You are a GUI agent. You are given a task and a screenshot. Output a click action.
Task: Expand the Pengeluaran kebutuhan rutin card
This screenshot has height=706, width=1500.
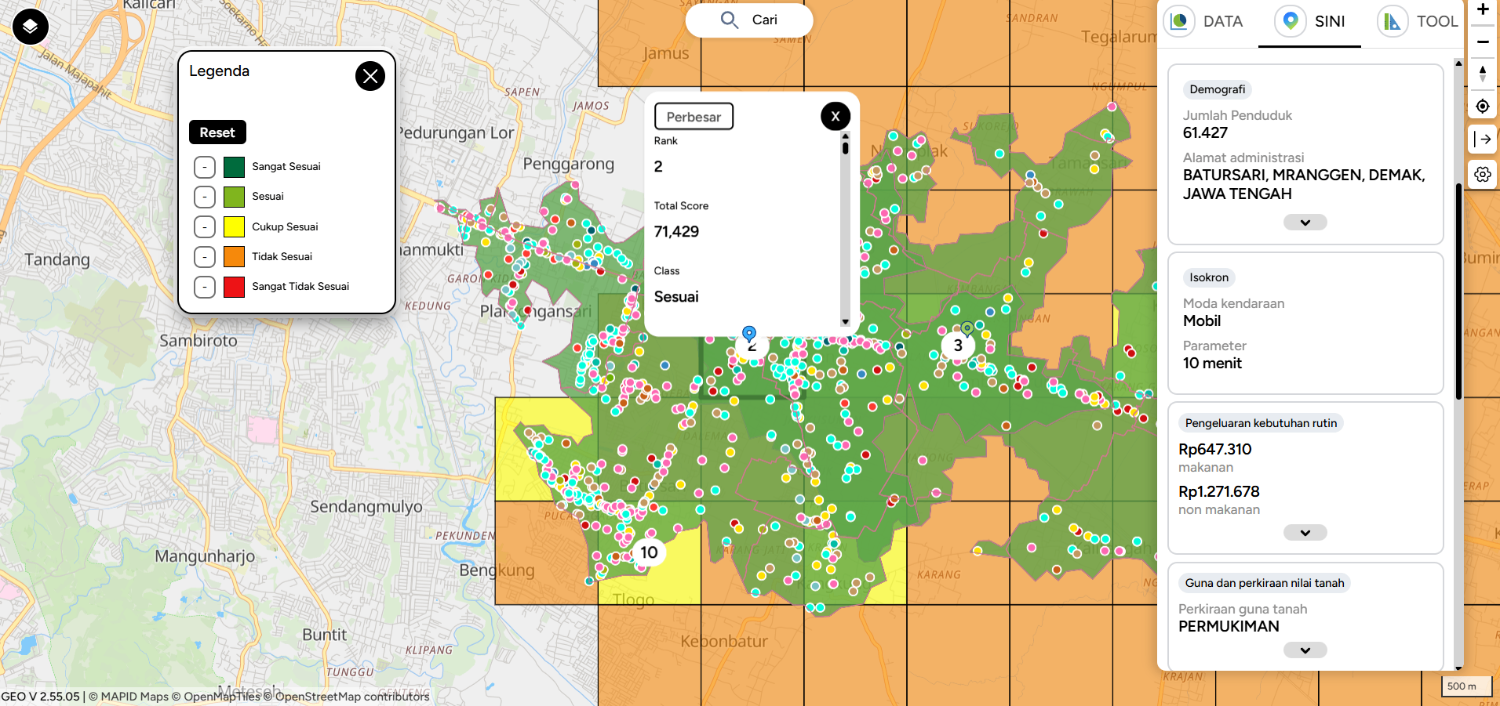(1304, 533)
